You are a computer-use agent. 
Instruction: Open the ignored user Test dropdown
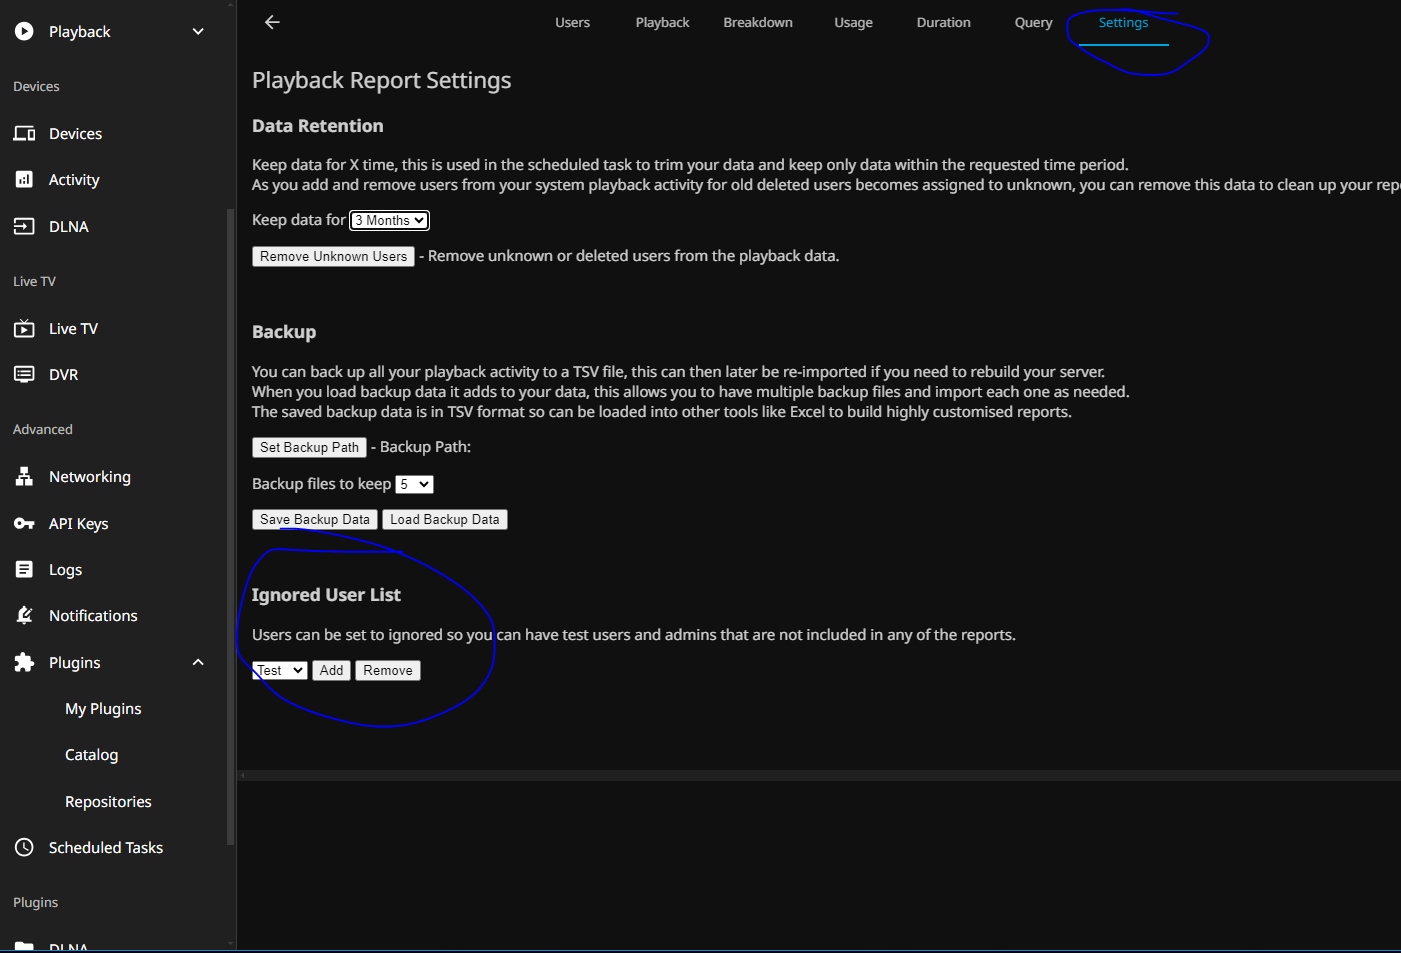pos(280,670)
